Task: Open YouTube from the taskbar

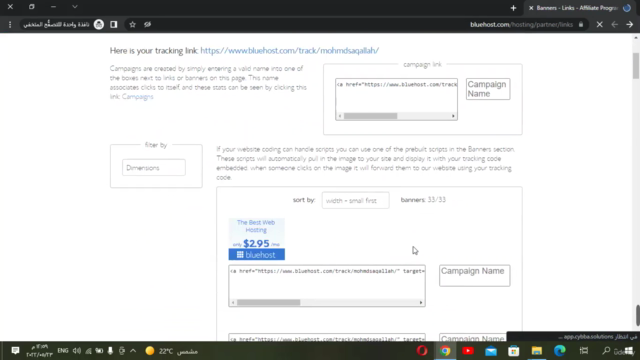Action: (468, 351)
